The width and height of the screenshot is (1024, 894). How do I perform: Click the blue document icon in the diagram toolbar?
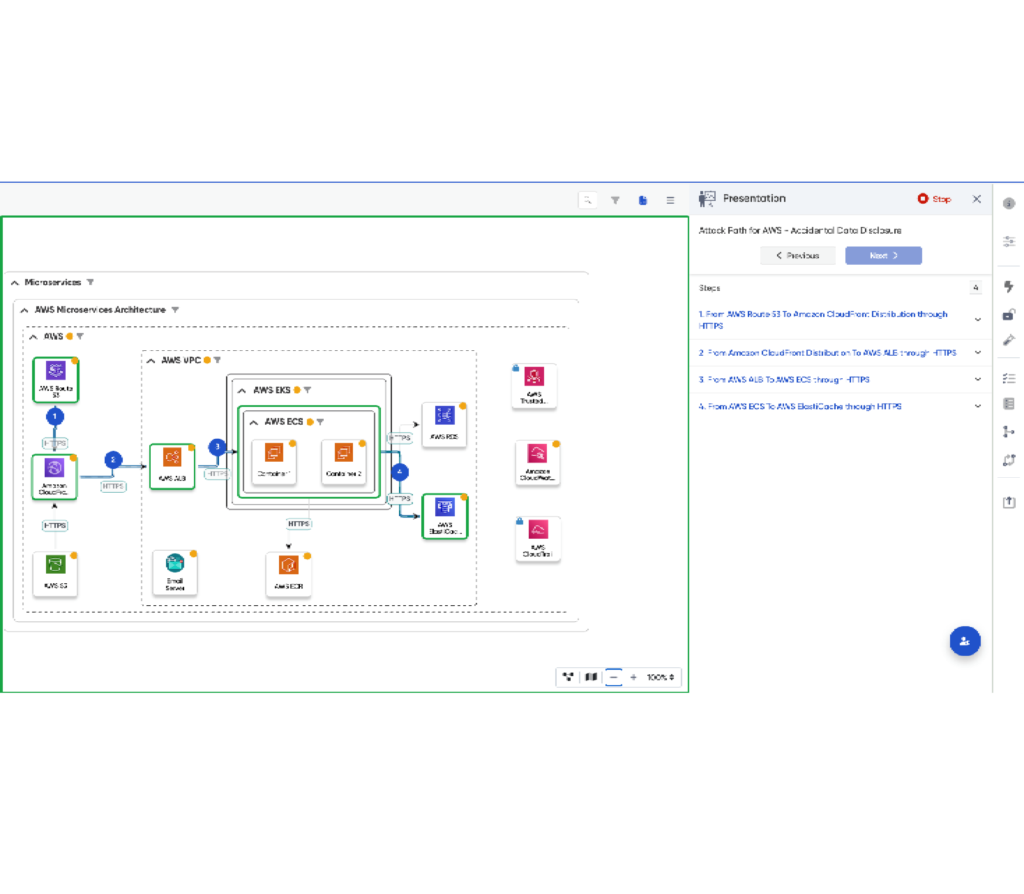point(643,200)
